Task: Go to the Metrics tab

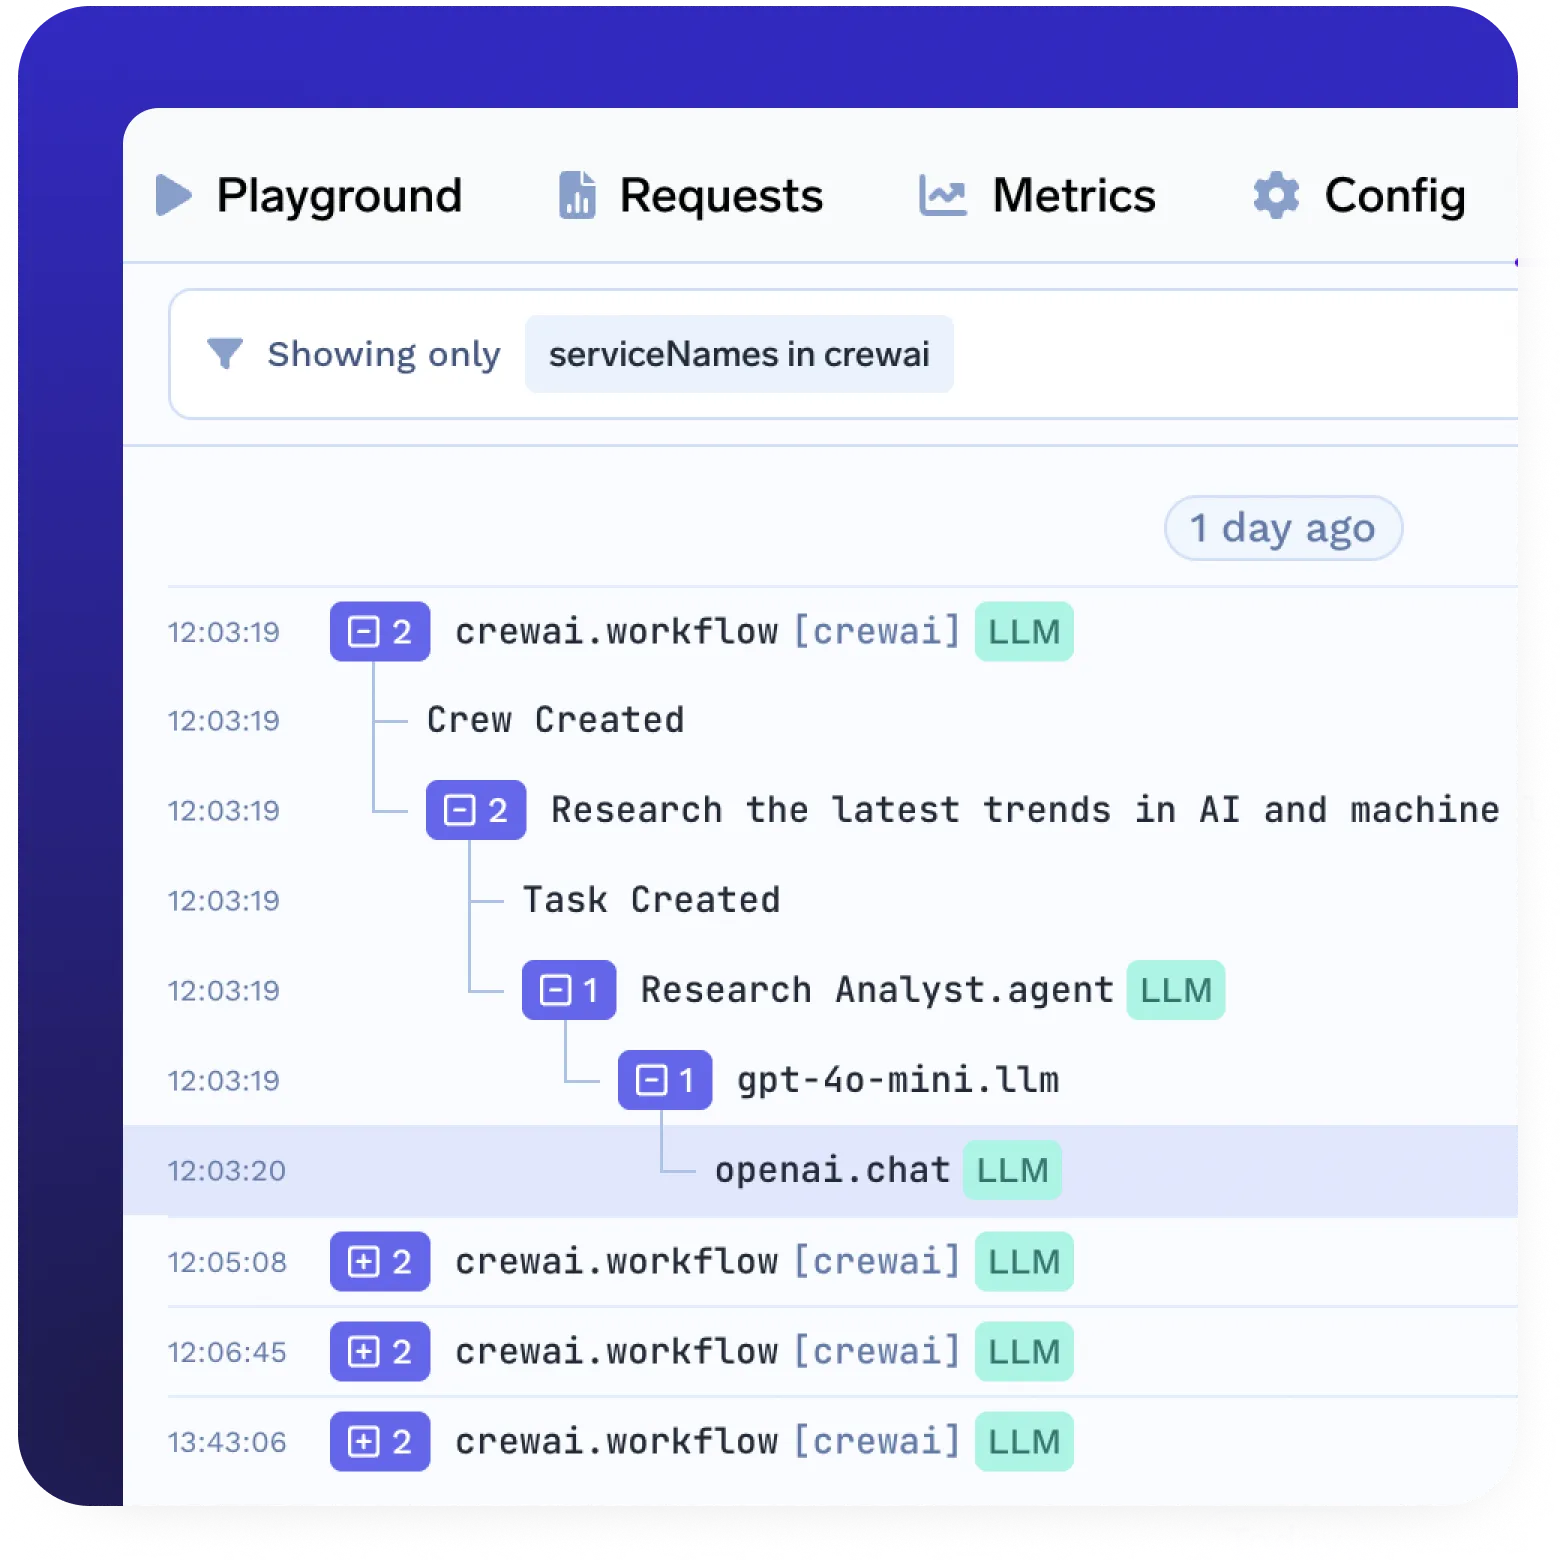Action: click(1037, 195)
